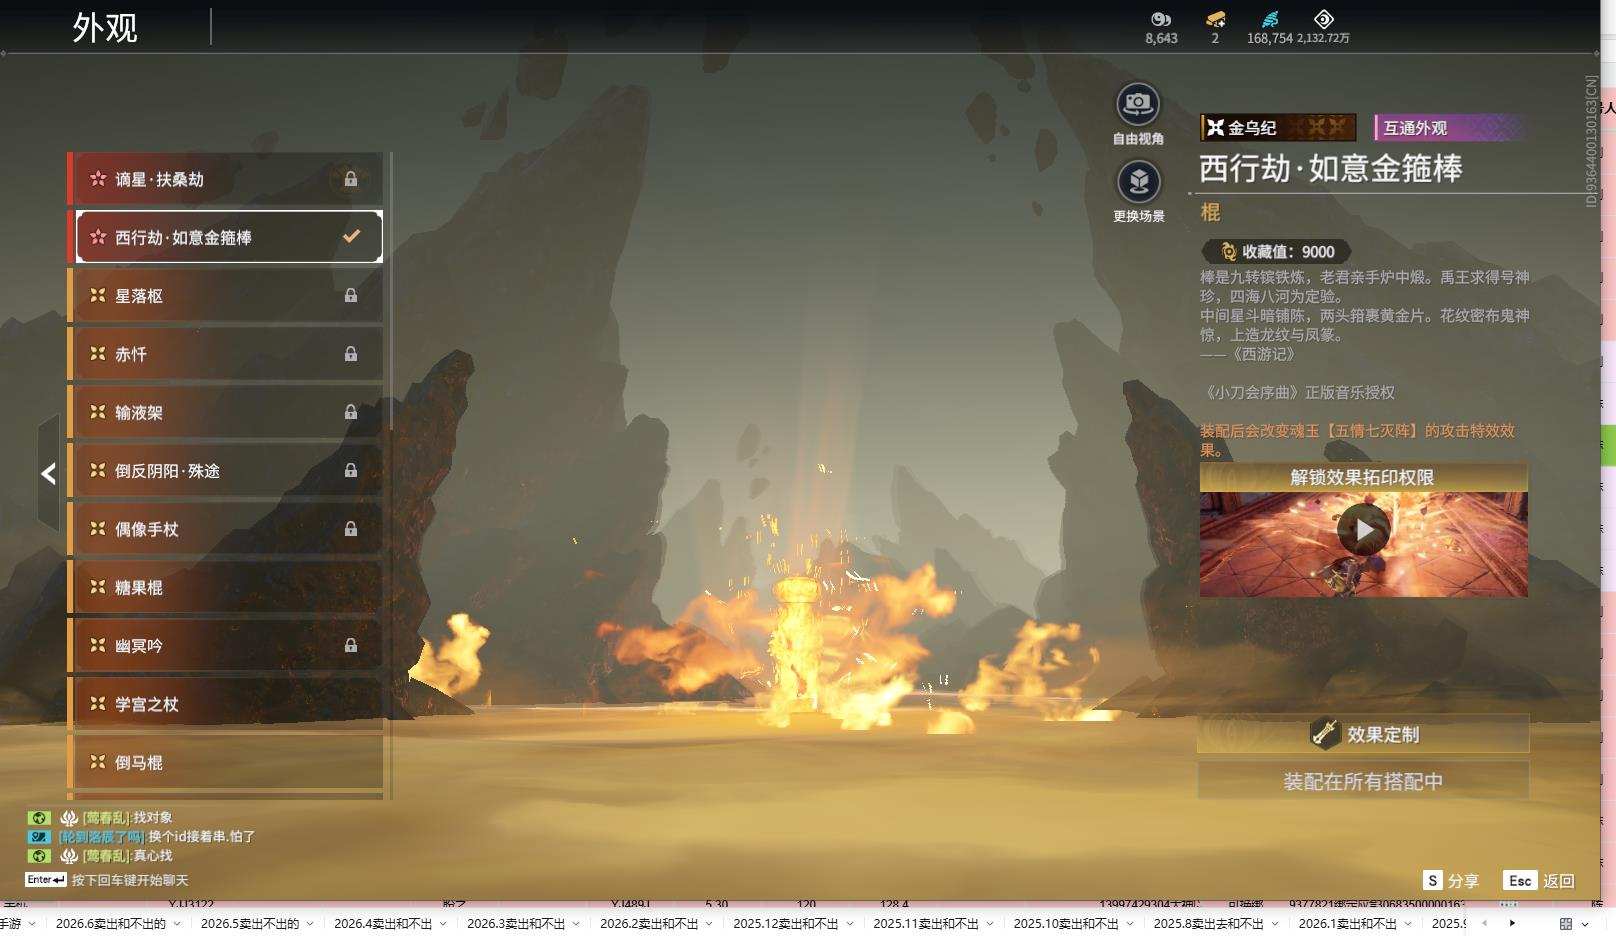This screenshot has height=939, width=1616.
Task: Open dropdown arrow on 2026.2卖出和不出 tab
Action: (709, 924)
